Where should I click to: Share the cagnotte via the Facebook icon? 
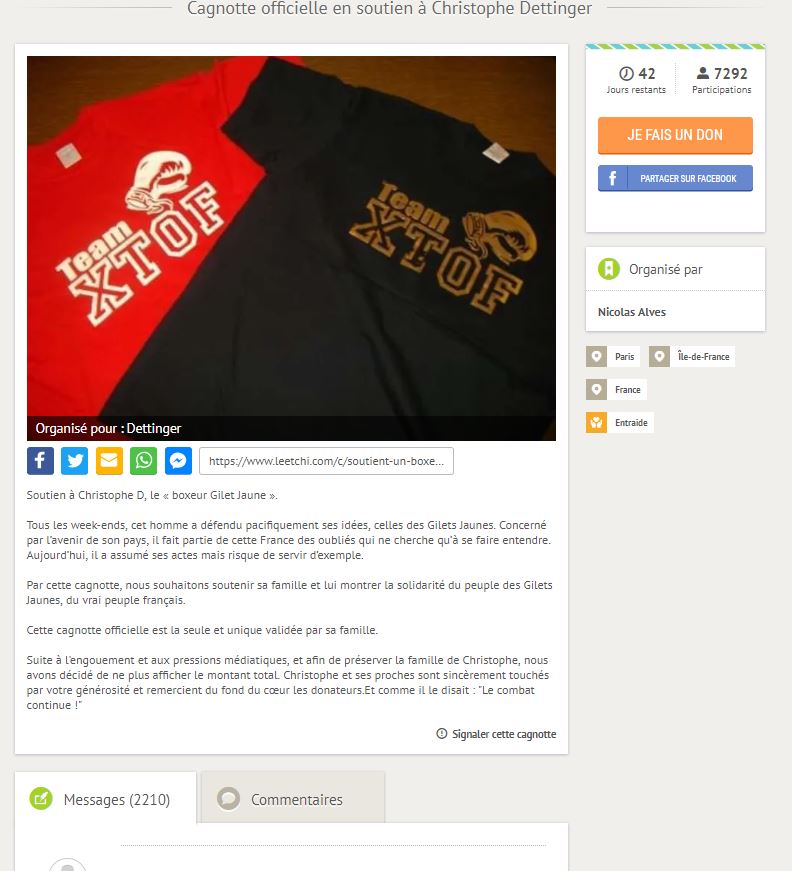click(40, 460)
